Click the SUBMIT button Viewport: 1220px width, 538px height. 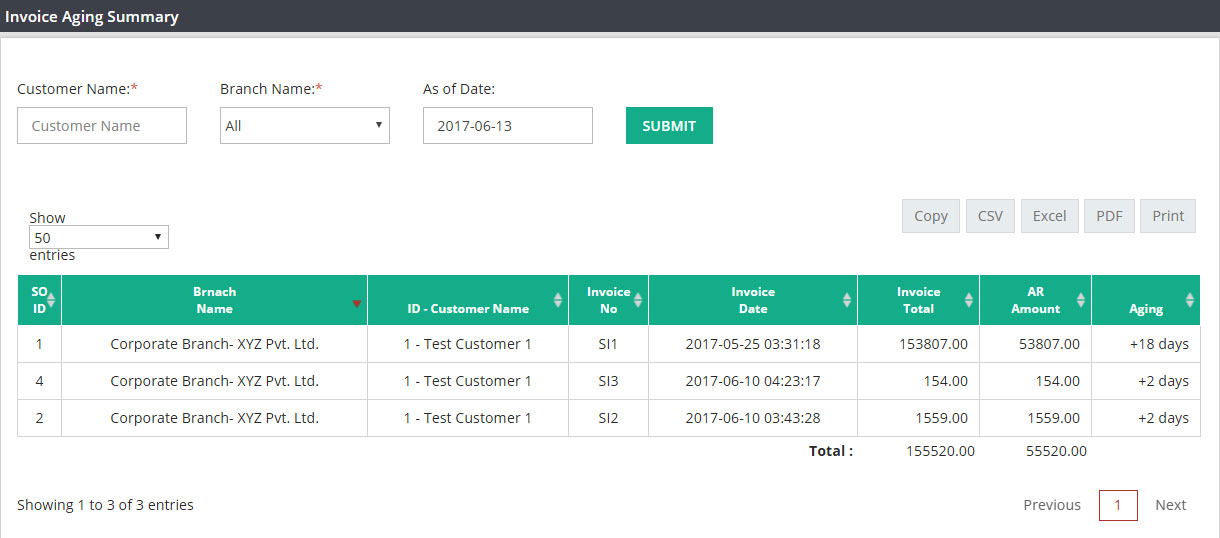coord(669,126)
